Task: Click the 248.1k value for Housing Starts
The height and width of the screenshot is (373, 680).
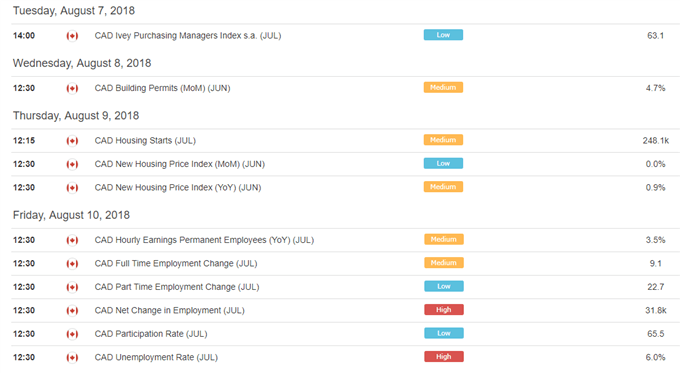Action: (656, 141)
